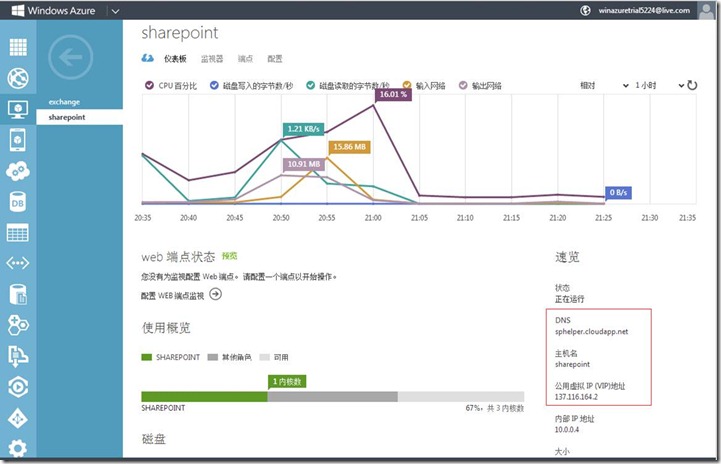Refresh the metrics chart
Viewport: 721px width, 464px height.
692,85
